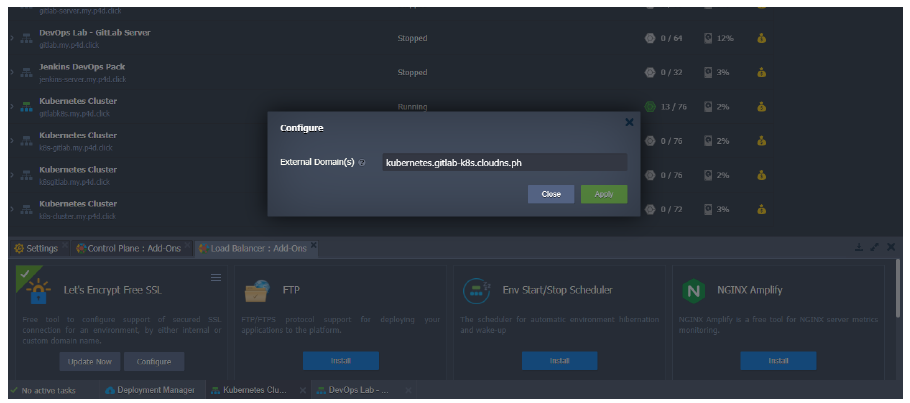This screenshot has height=403, width=910.
Task: Click the 13 / 76 cloudlets value
Action: (674, 107)
